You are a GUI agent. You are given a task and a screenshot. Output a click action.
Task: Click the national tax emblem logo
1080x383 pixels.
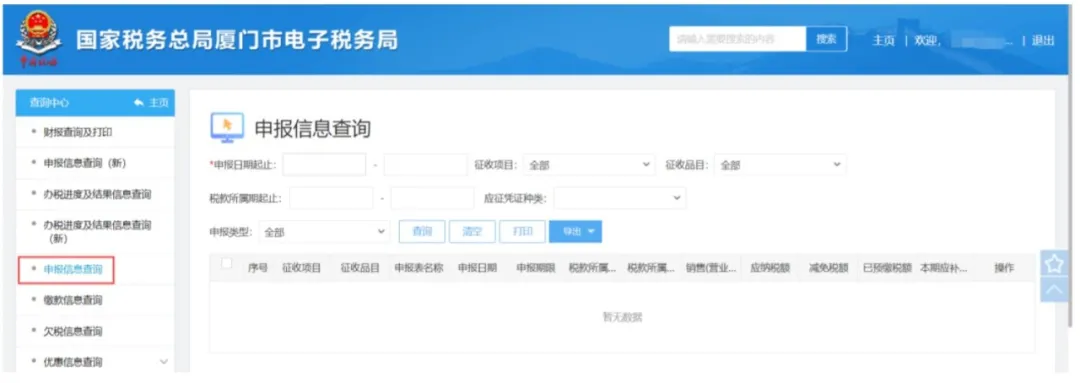pos(39,39)
